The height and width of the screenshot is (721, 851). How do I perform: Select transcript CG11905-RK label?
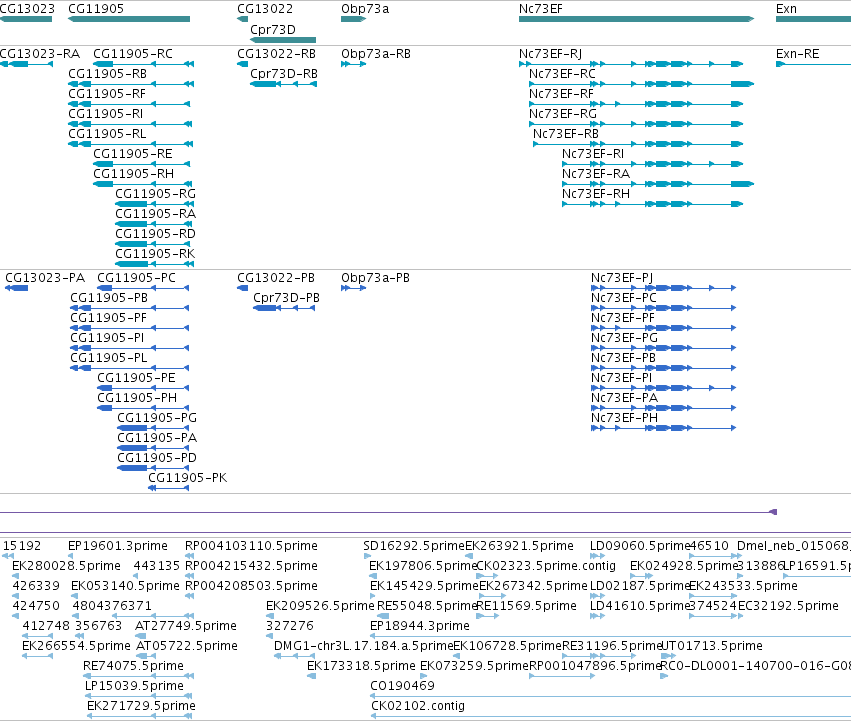point(155,254)
